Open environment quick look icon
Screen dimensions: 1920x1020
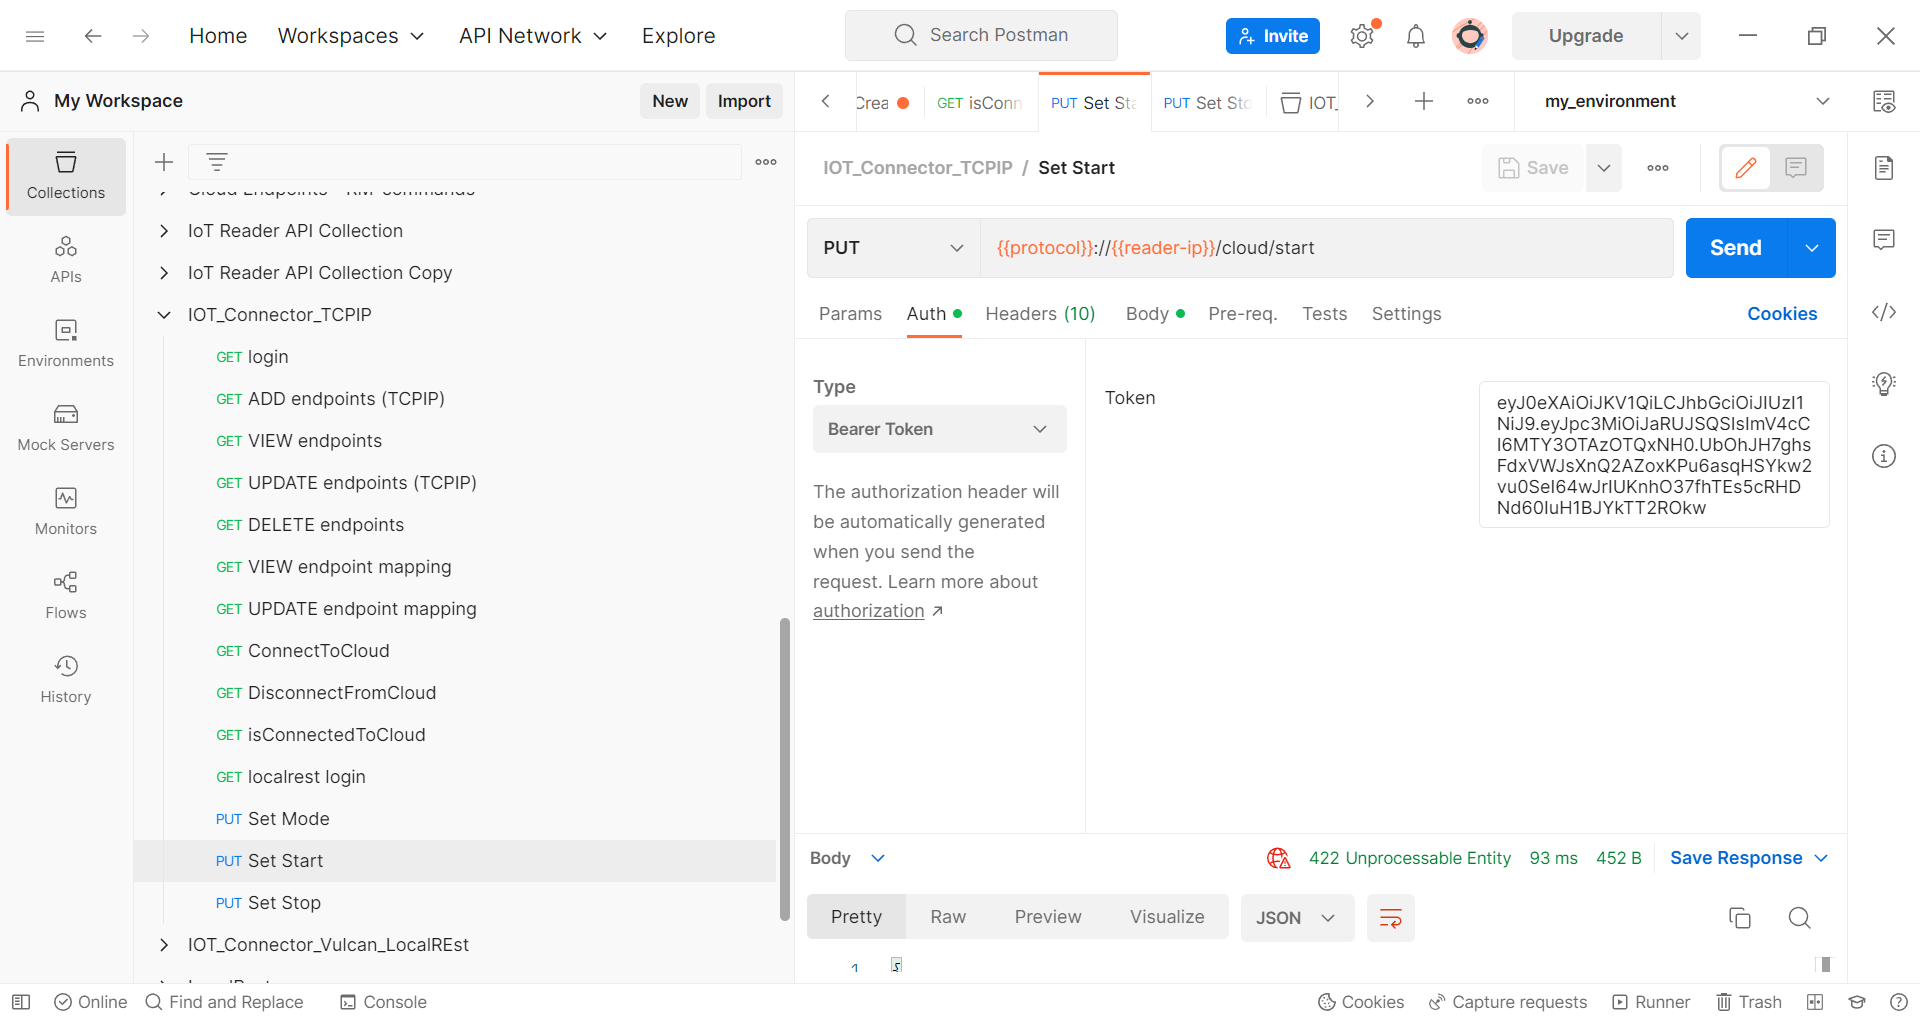[x=1884, y=101]
